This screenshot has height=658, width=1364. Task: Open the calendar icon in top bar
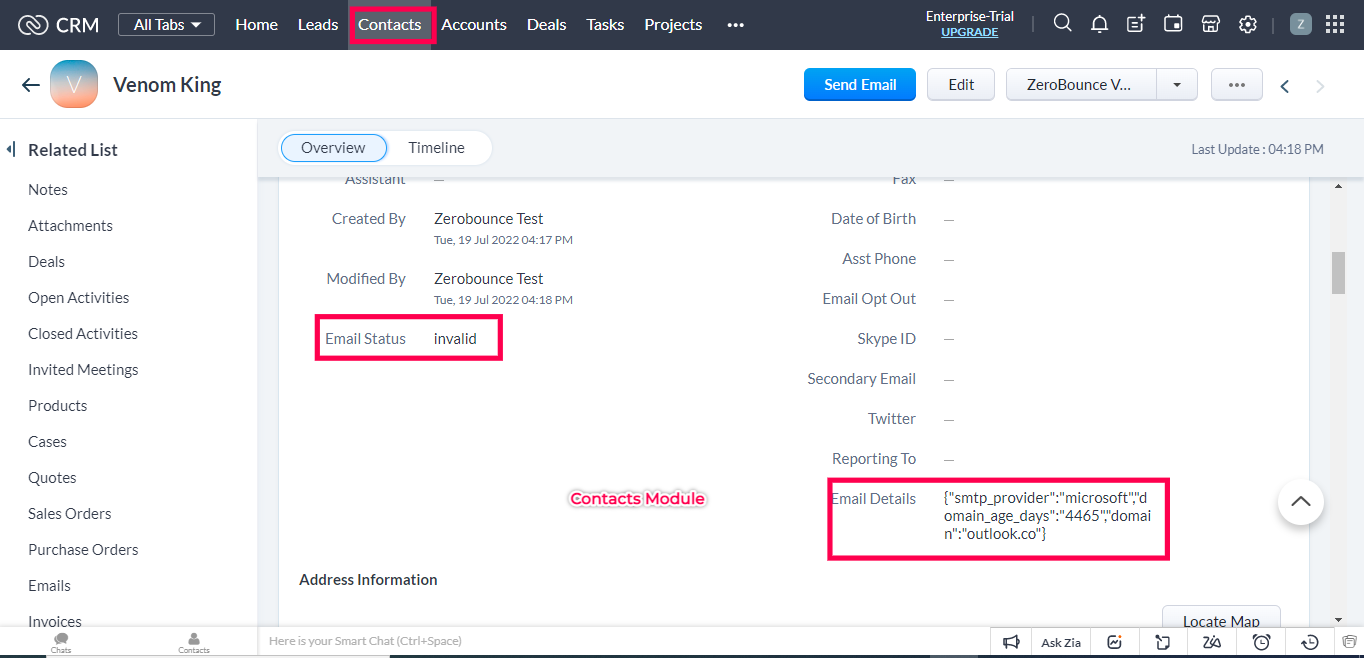coord(1174,24)
